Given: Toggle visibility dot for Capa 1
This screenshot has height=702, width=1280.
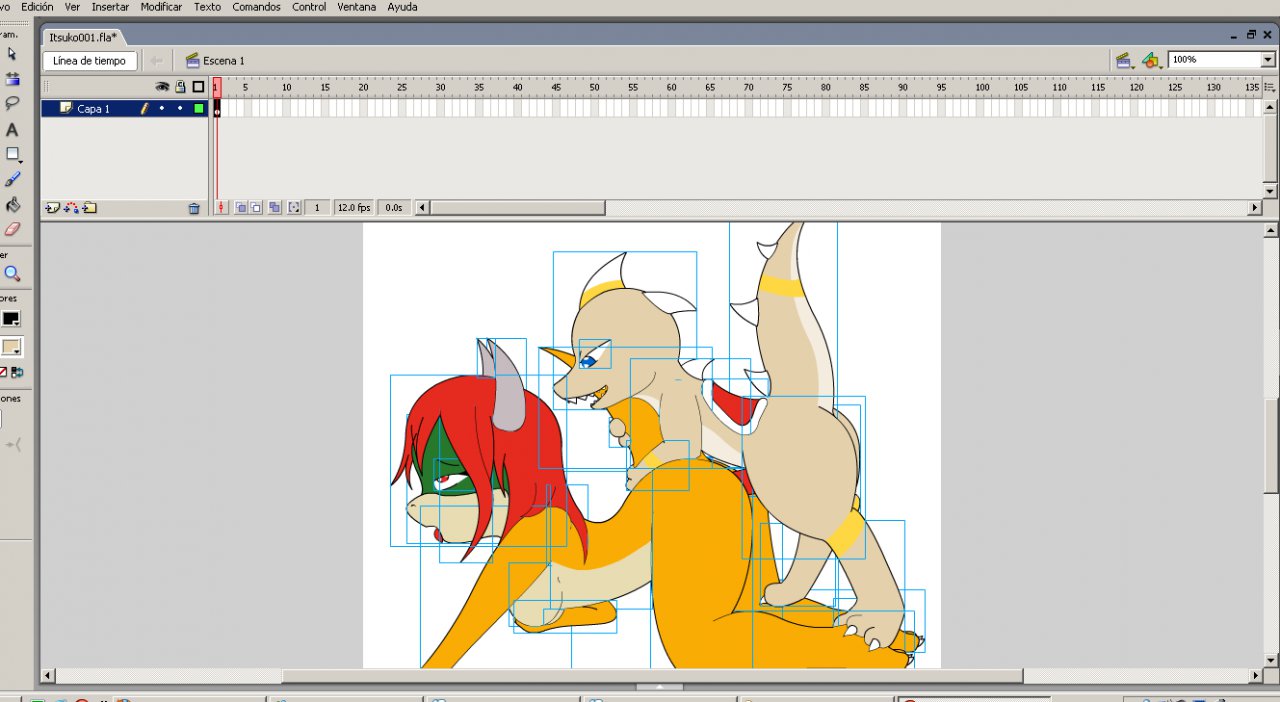Looking at the screenshot, I should click(162, 108).
